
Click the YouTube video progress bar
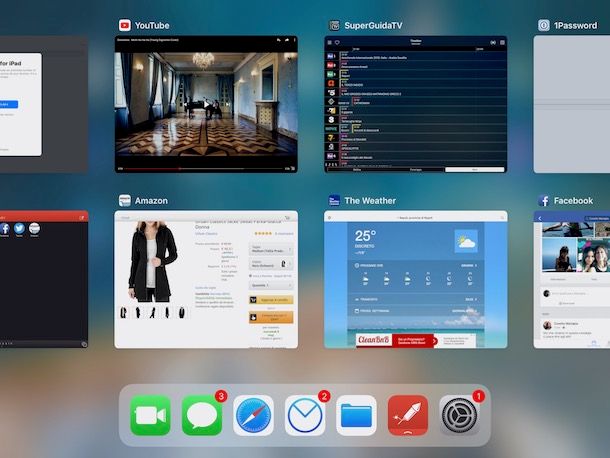(x=204, y=169)
